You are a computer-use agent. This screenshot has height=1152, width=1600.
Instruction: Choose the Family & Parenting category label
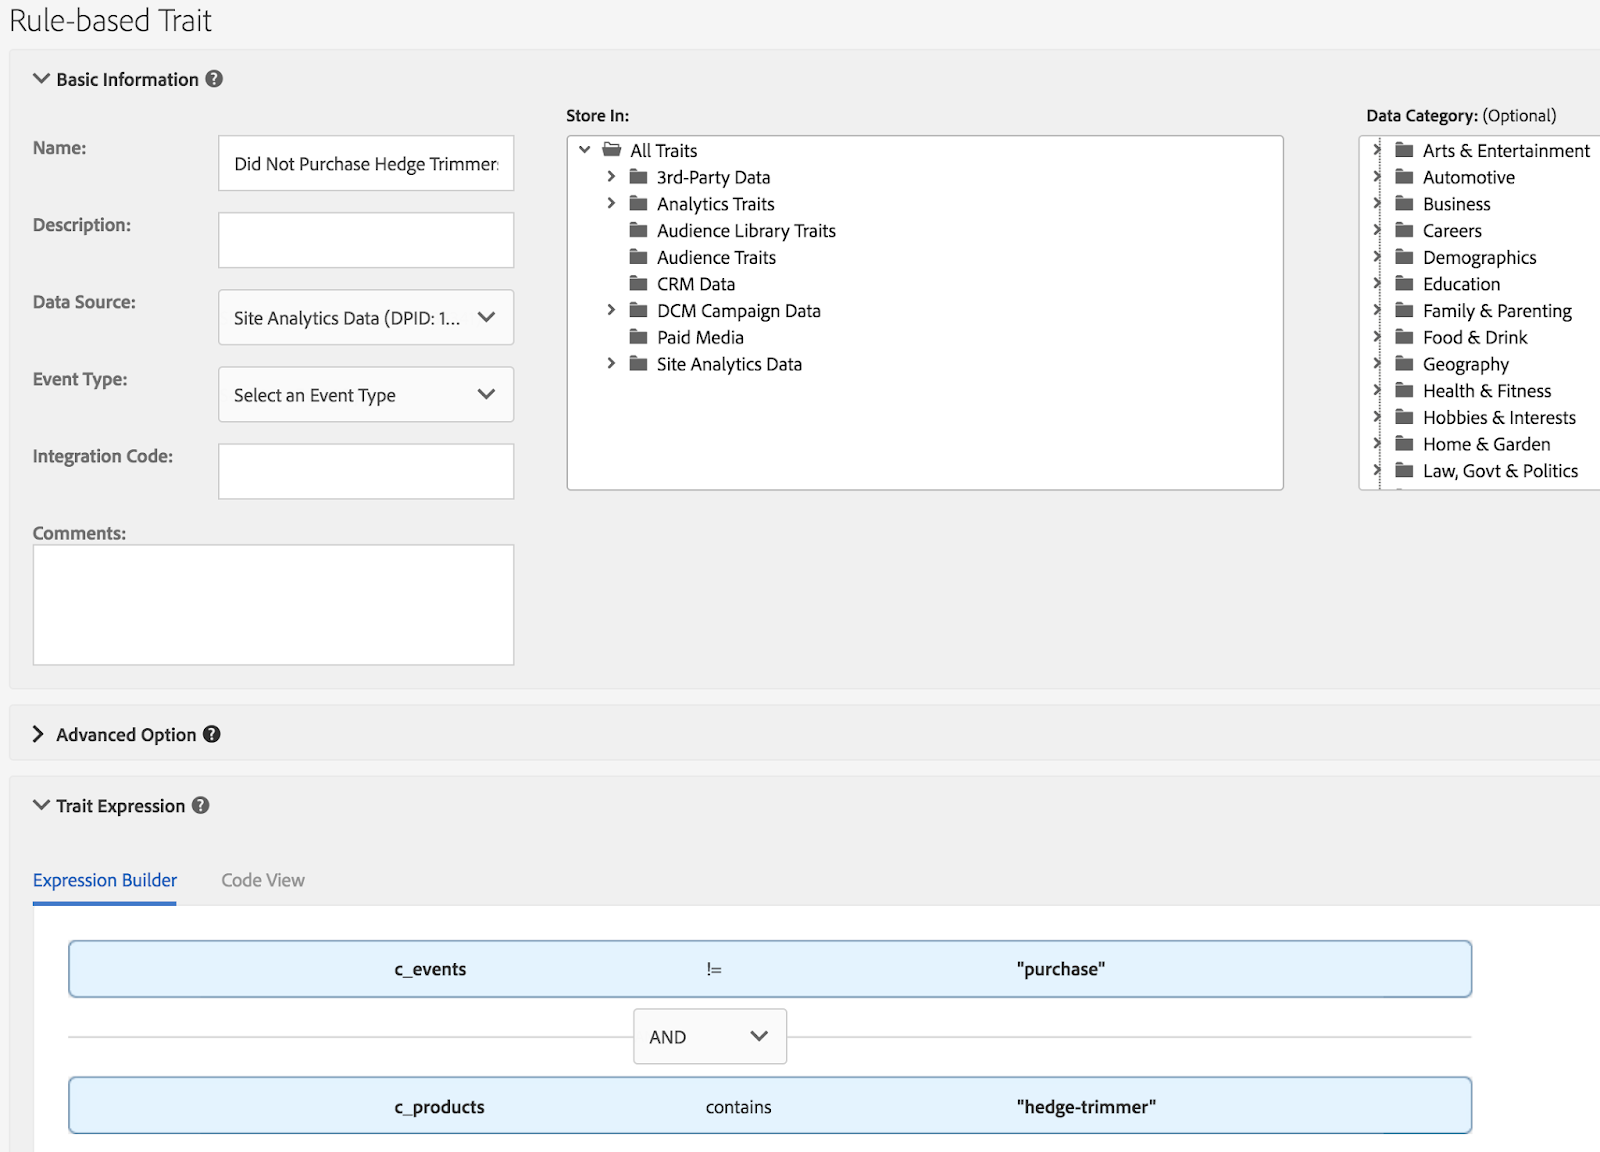(1497, 311)
